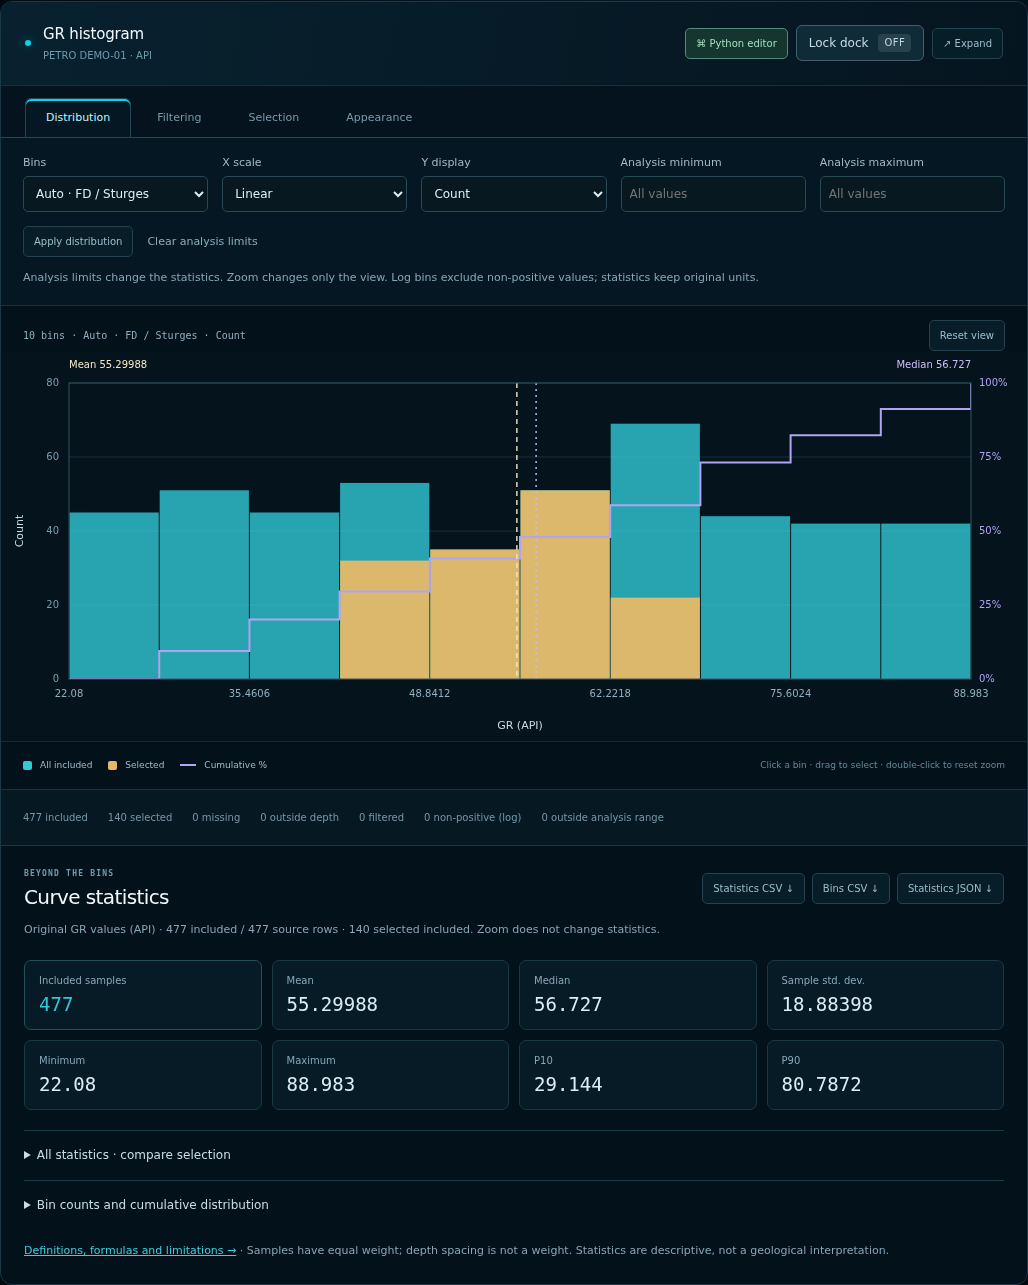1028x1285 pixels.
Task: Click the '477 included' status text
Action: (x=55, y=818)
